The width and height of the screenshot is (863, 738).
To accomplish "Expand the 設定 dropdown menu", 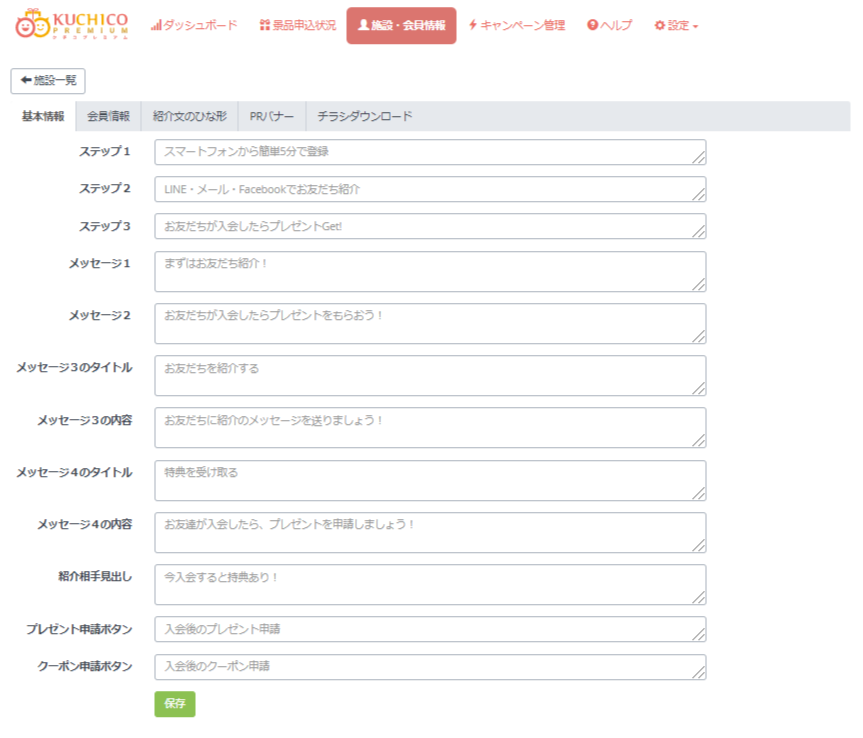I will 676,25.
